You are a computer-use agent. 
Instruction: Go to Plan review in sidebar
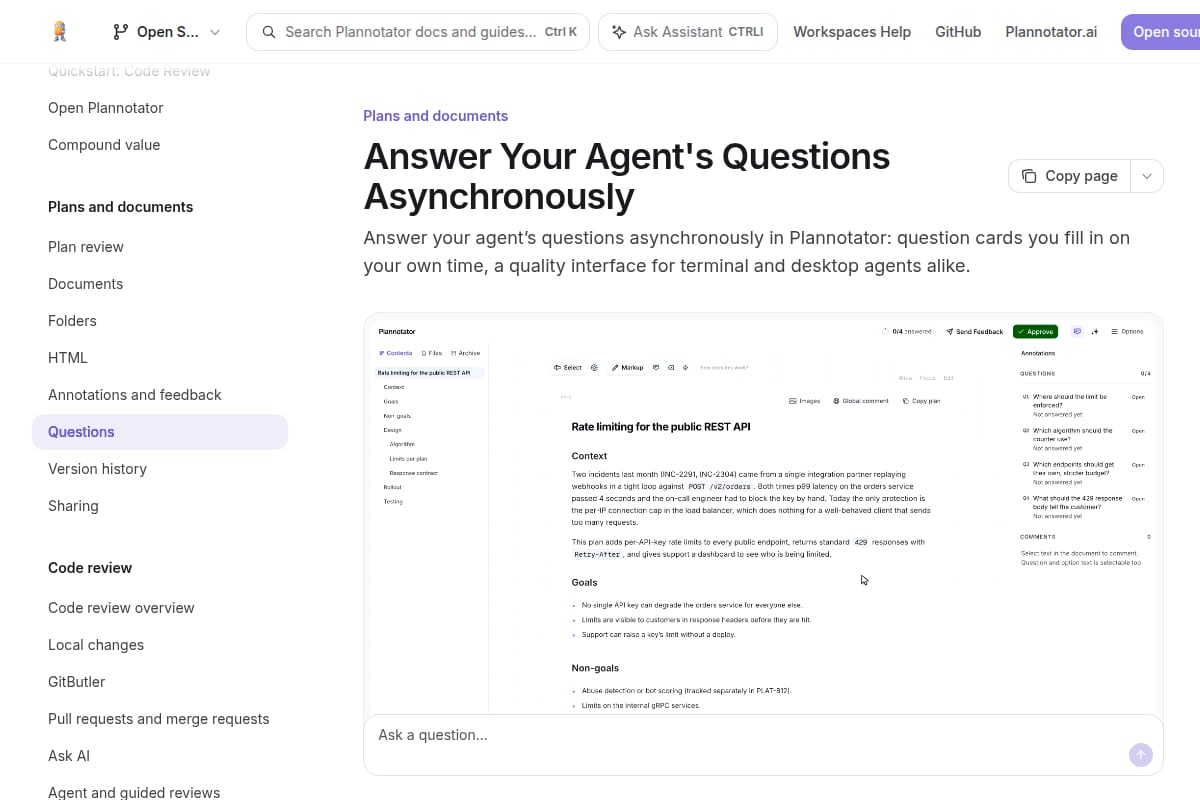[x=86, y=247]
